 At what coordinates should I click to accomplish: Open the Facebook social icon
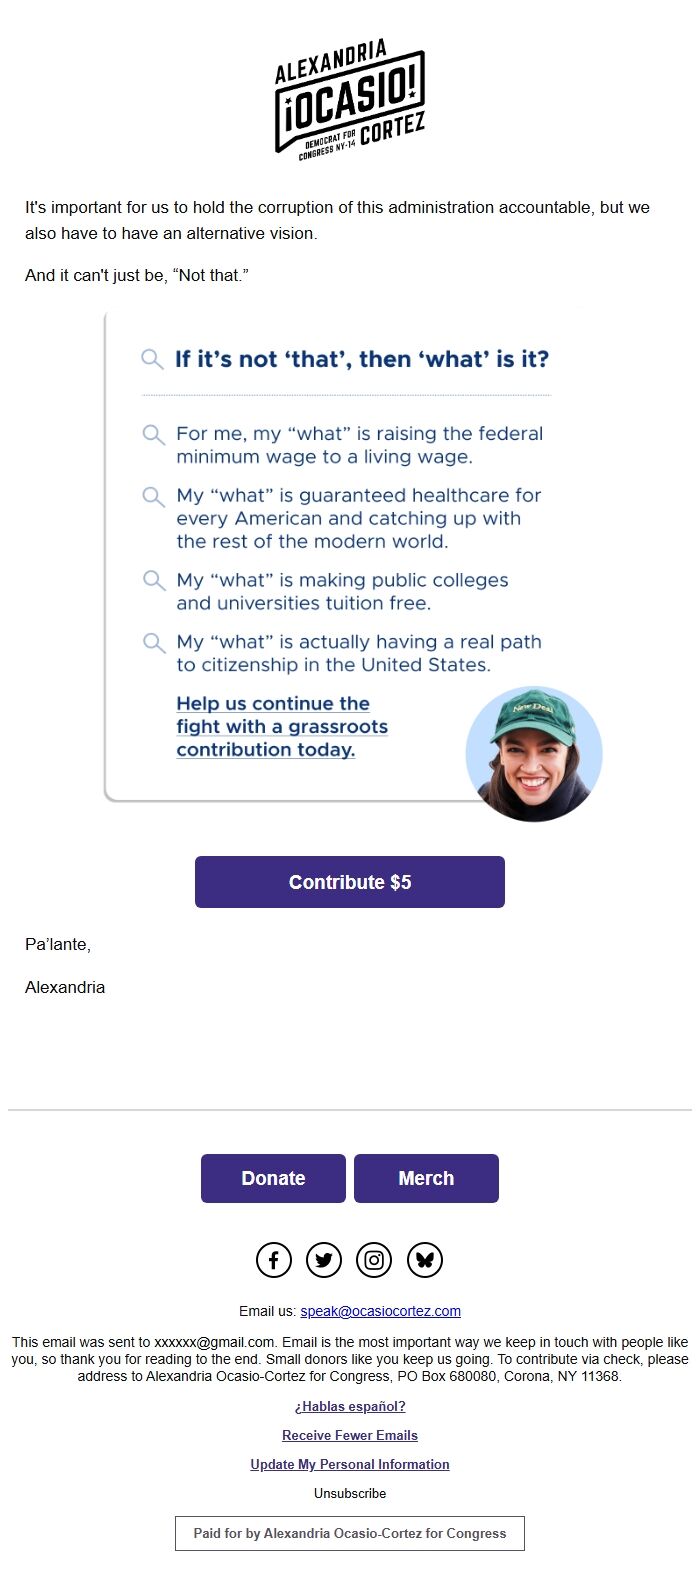(x=273, y=1259)
